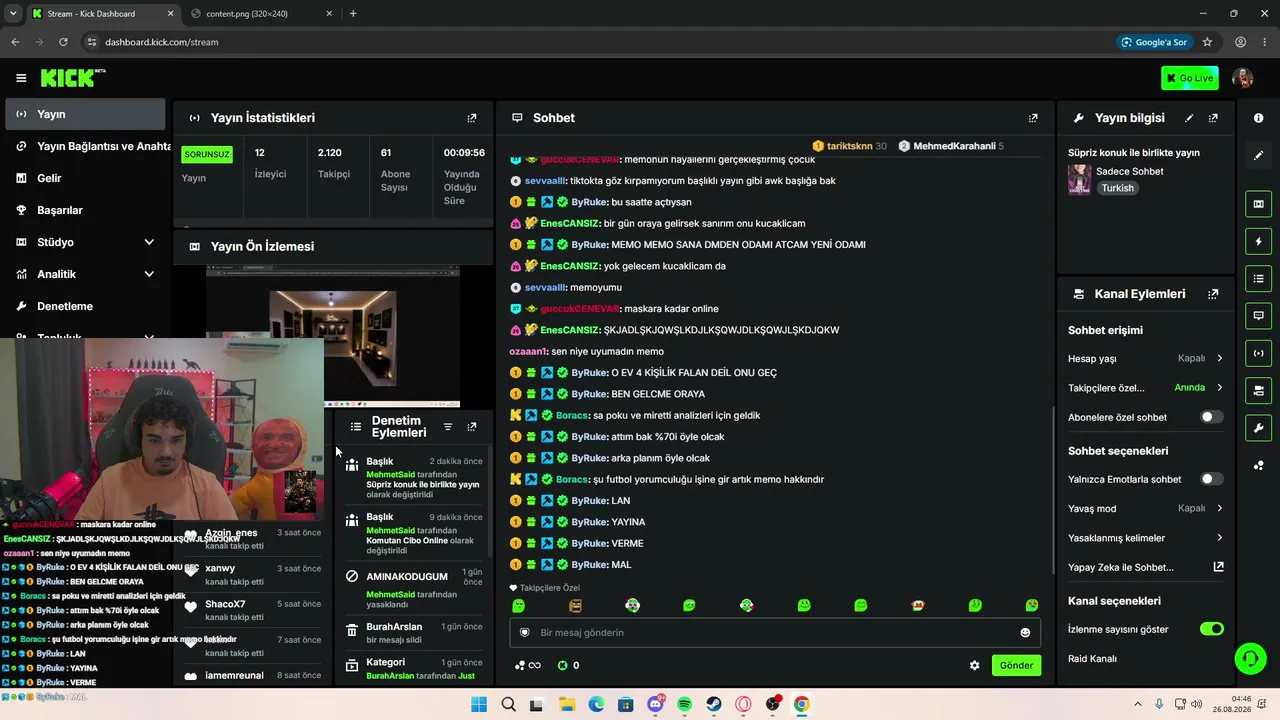The height and width of the screenshot is (720, 1280).
Task: Open Yavaş mod options
Action: (1145, 508)
